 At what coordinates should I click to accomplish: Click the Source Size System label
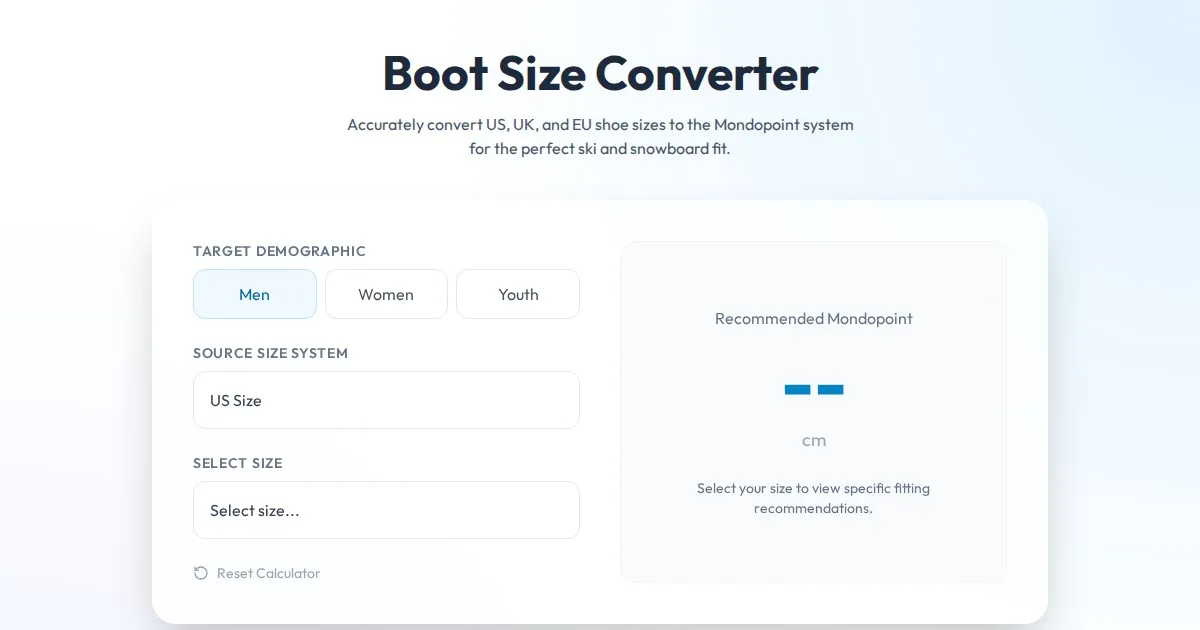coord(270,353)
